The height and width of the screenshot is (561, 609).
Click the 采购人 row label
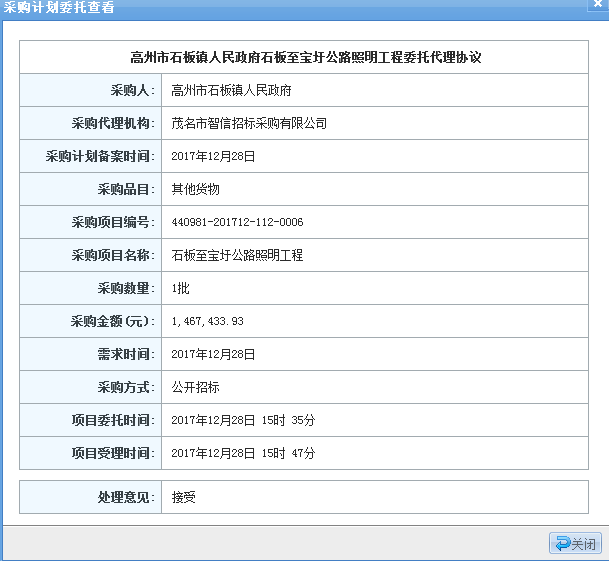pyautogui.click(x=128, y=91)
